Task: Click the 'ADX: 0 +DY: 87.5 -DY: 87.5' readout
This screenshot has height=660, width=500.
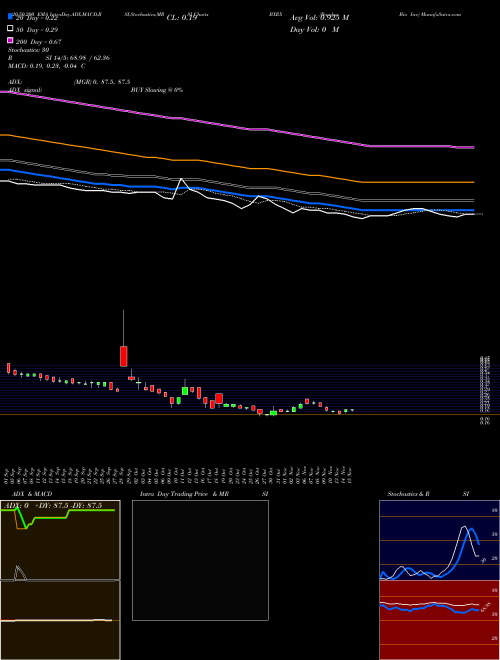Action: point(53,505)
